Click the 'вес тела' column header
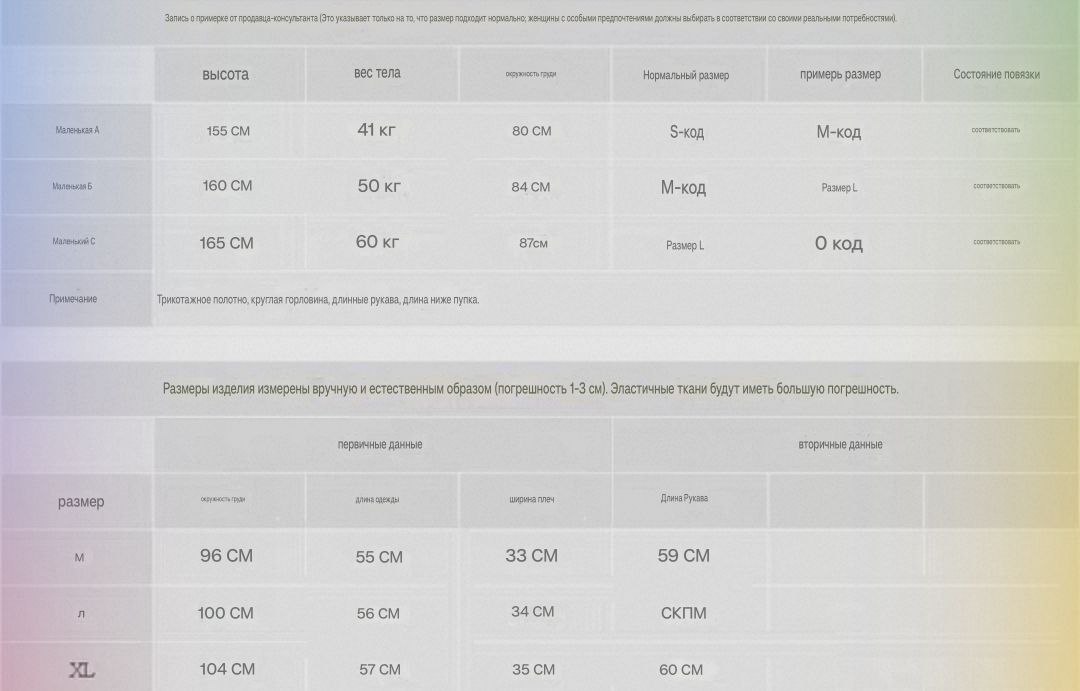Viewport: 1080px width, 691px height. 377,74
